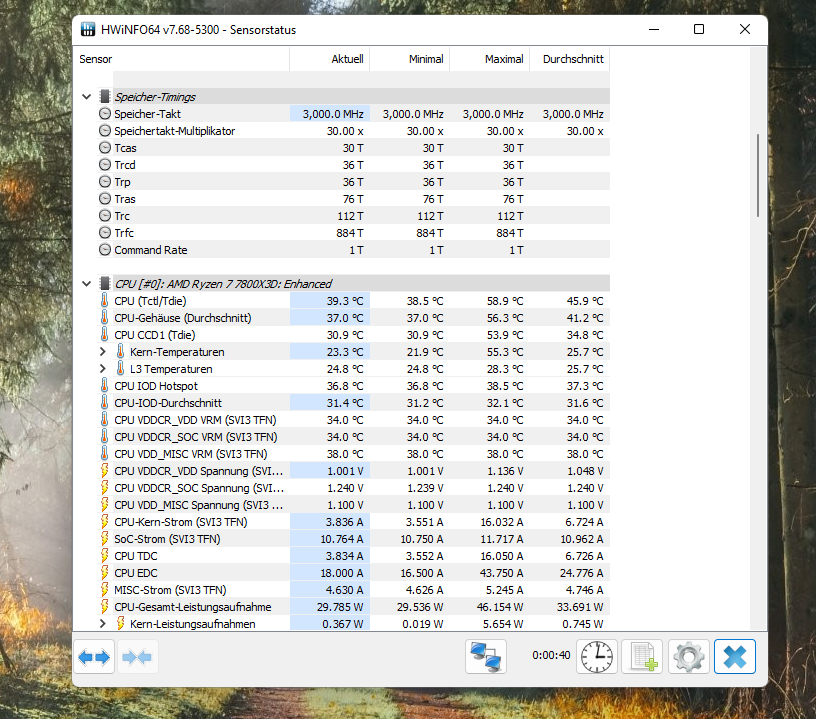Select the Trp row label
The image size is (816, 719).
click(122, 182)
